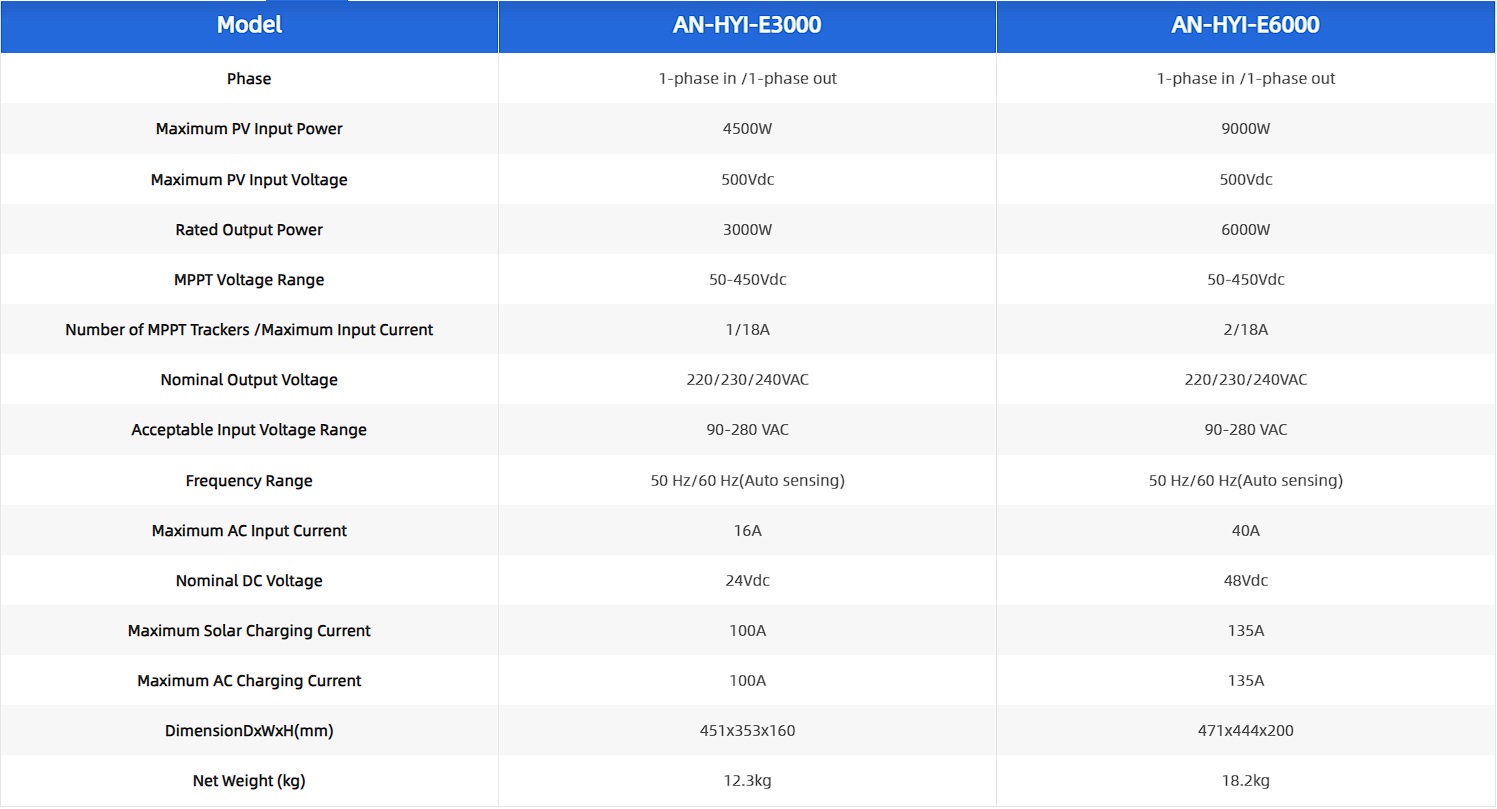Click the Acceptable Input Voltage Range label

pos(249,430)
